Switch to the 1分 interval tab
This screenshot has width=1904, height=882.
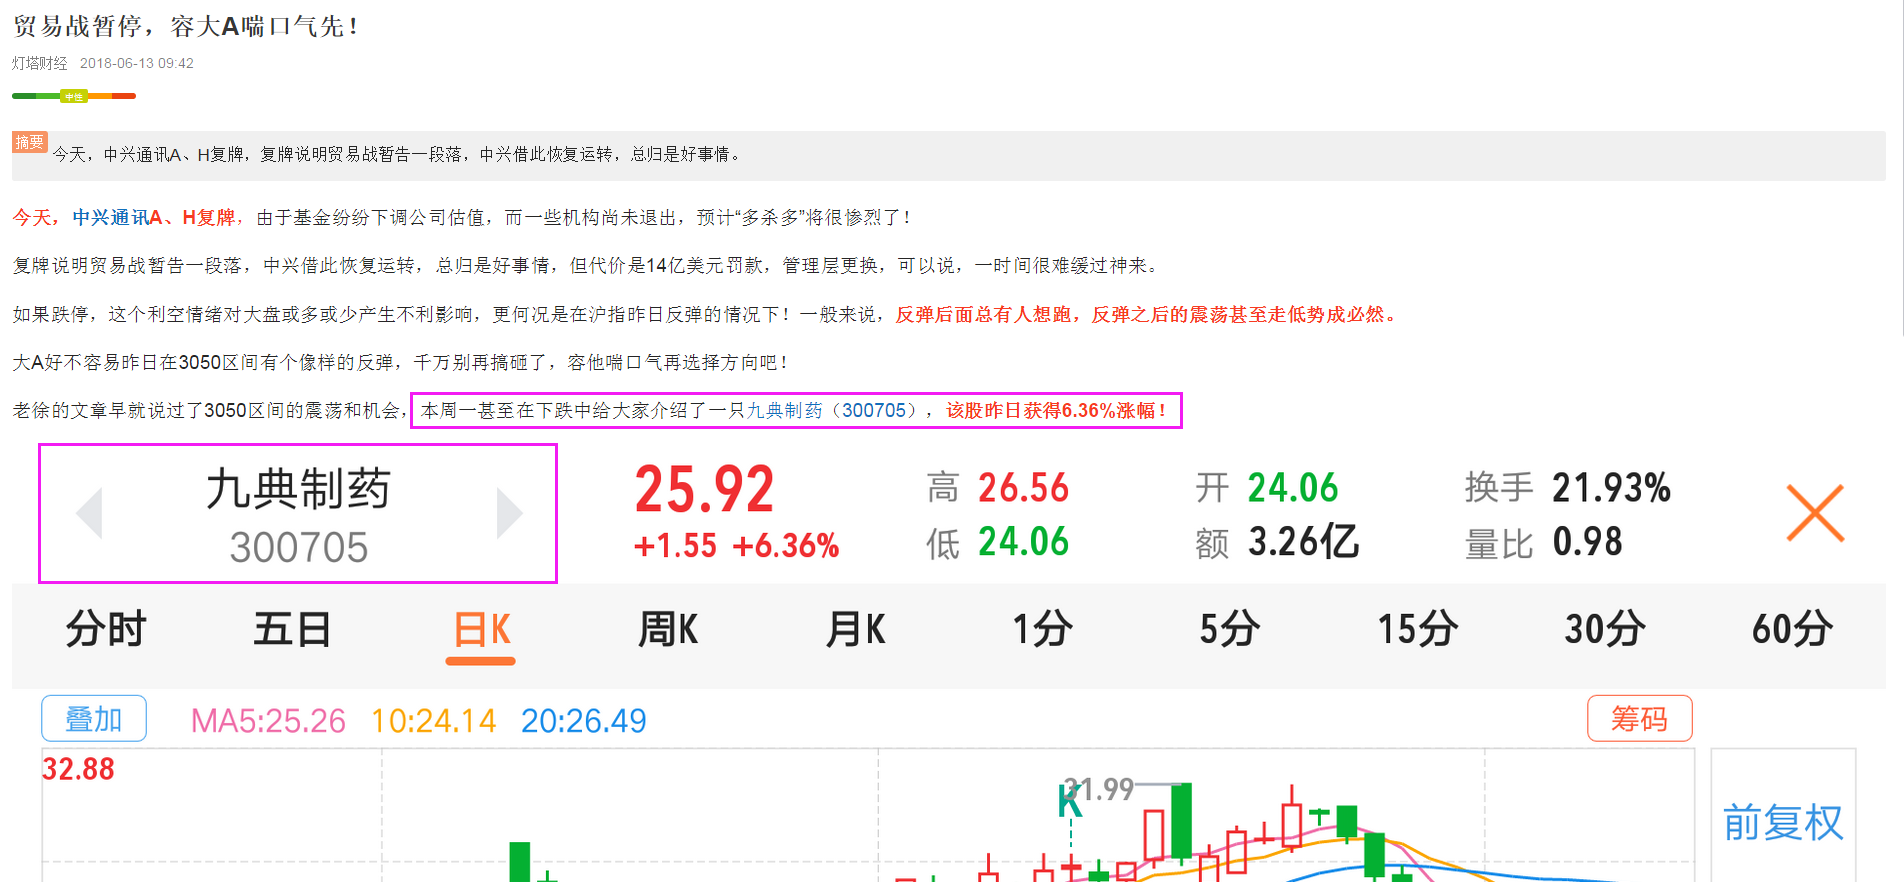pyautogui.click(x=1042, y=629)
